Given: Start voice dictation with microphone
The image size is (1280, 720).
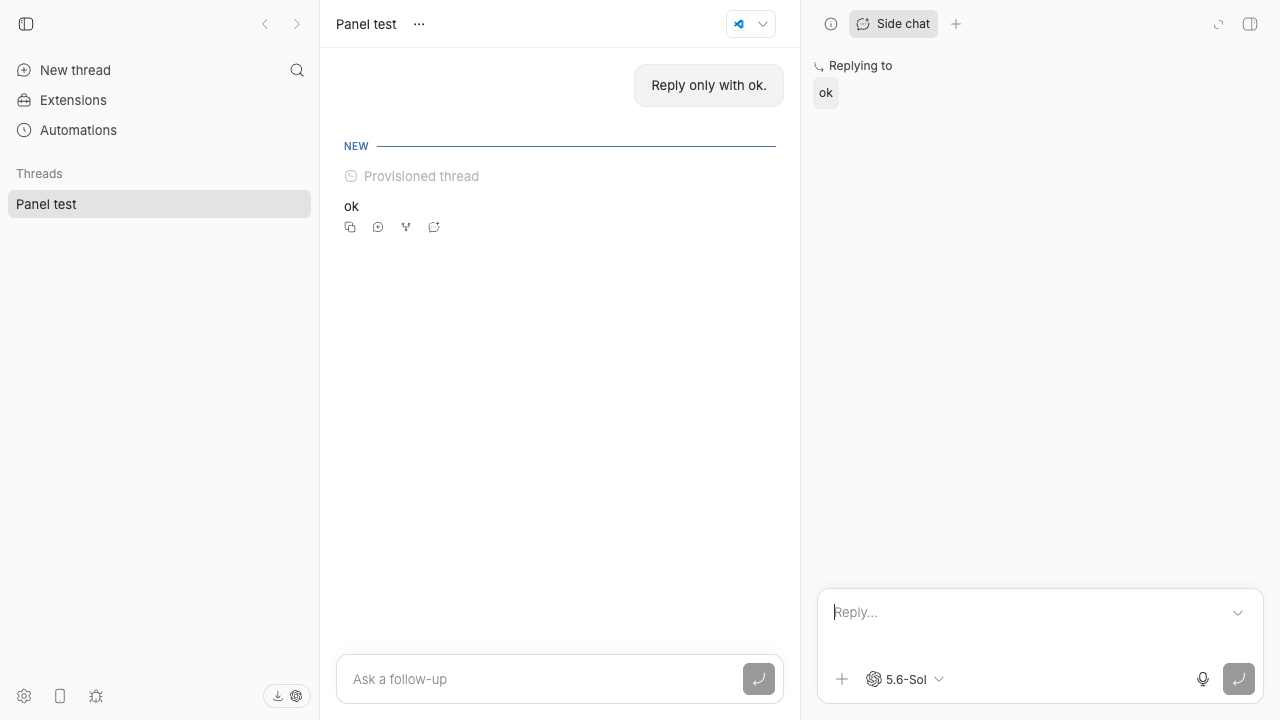Looking at the screenshot, I should coord(1203,679).
